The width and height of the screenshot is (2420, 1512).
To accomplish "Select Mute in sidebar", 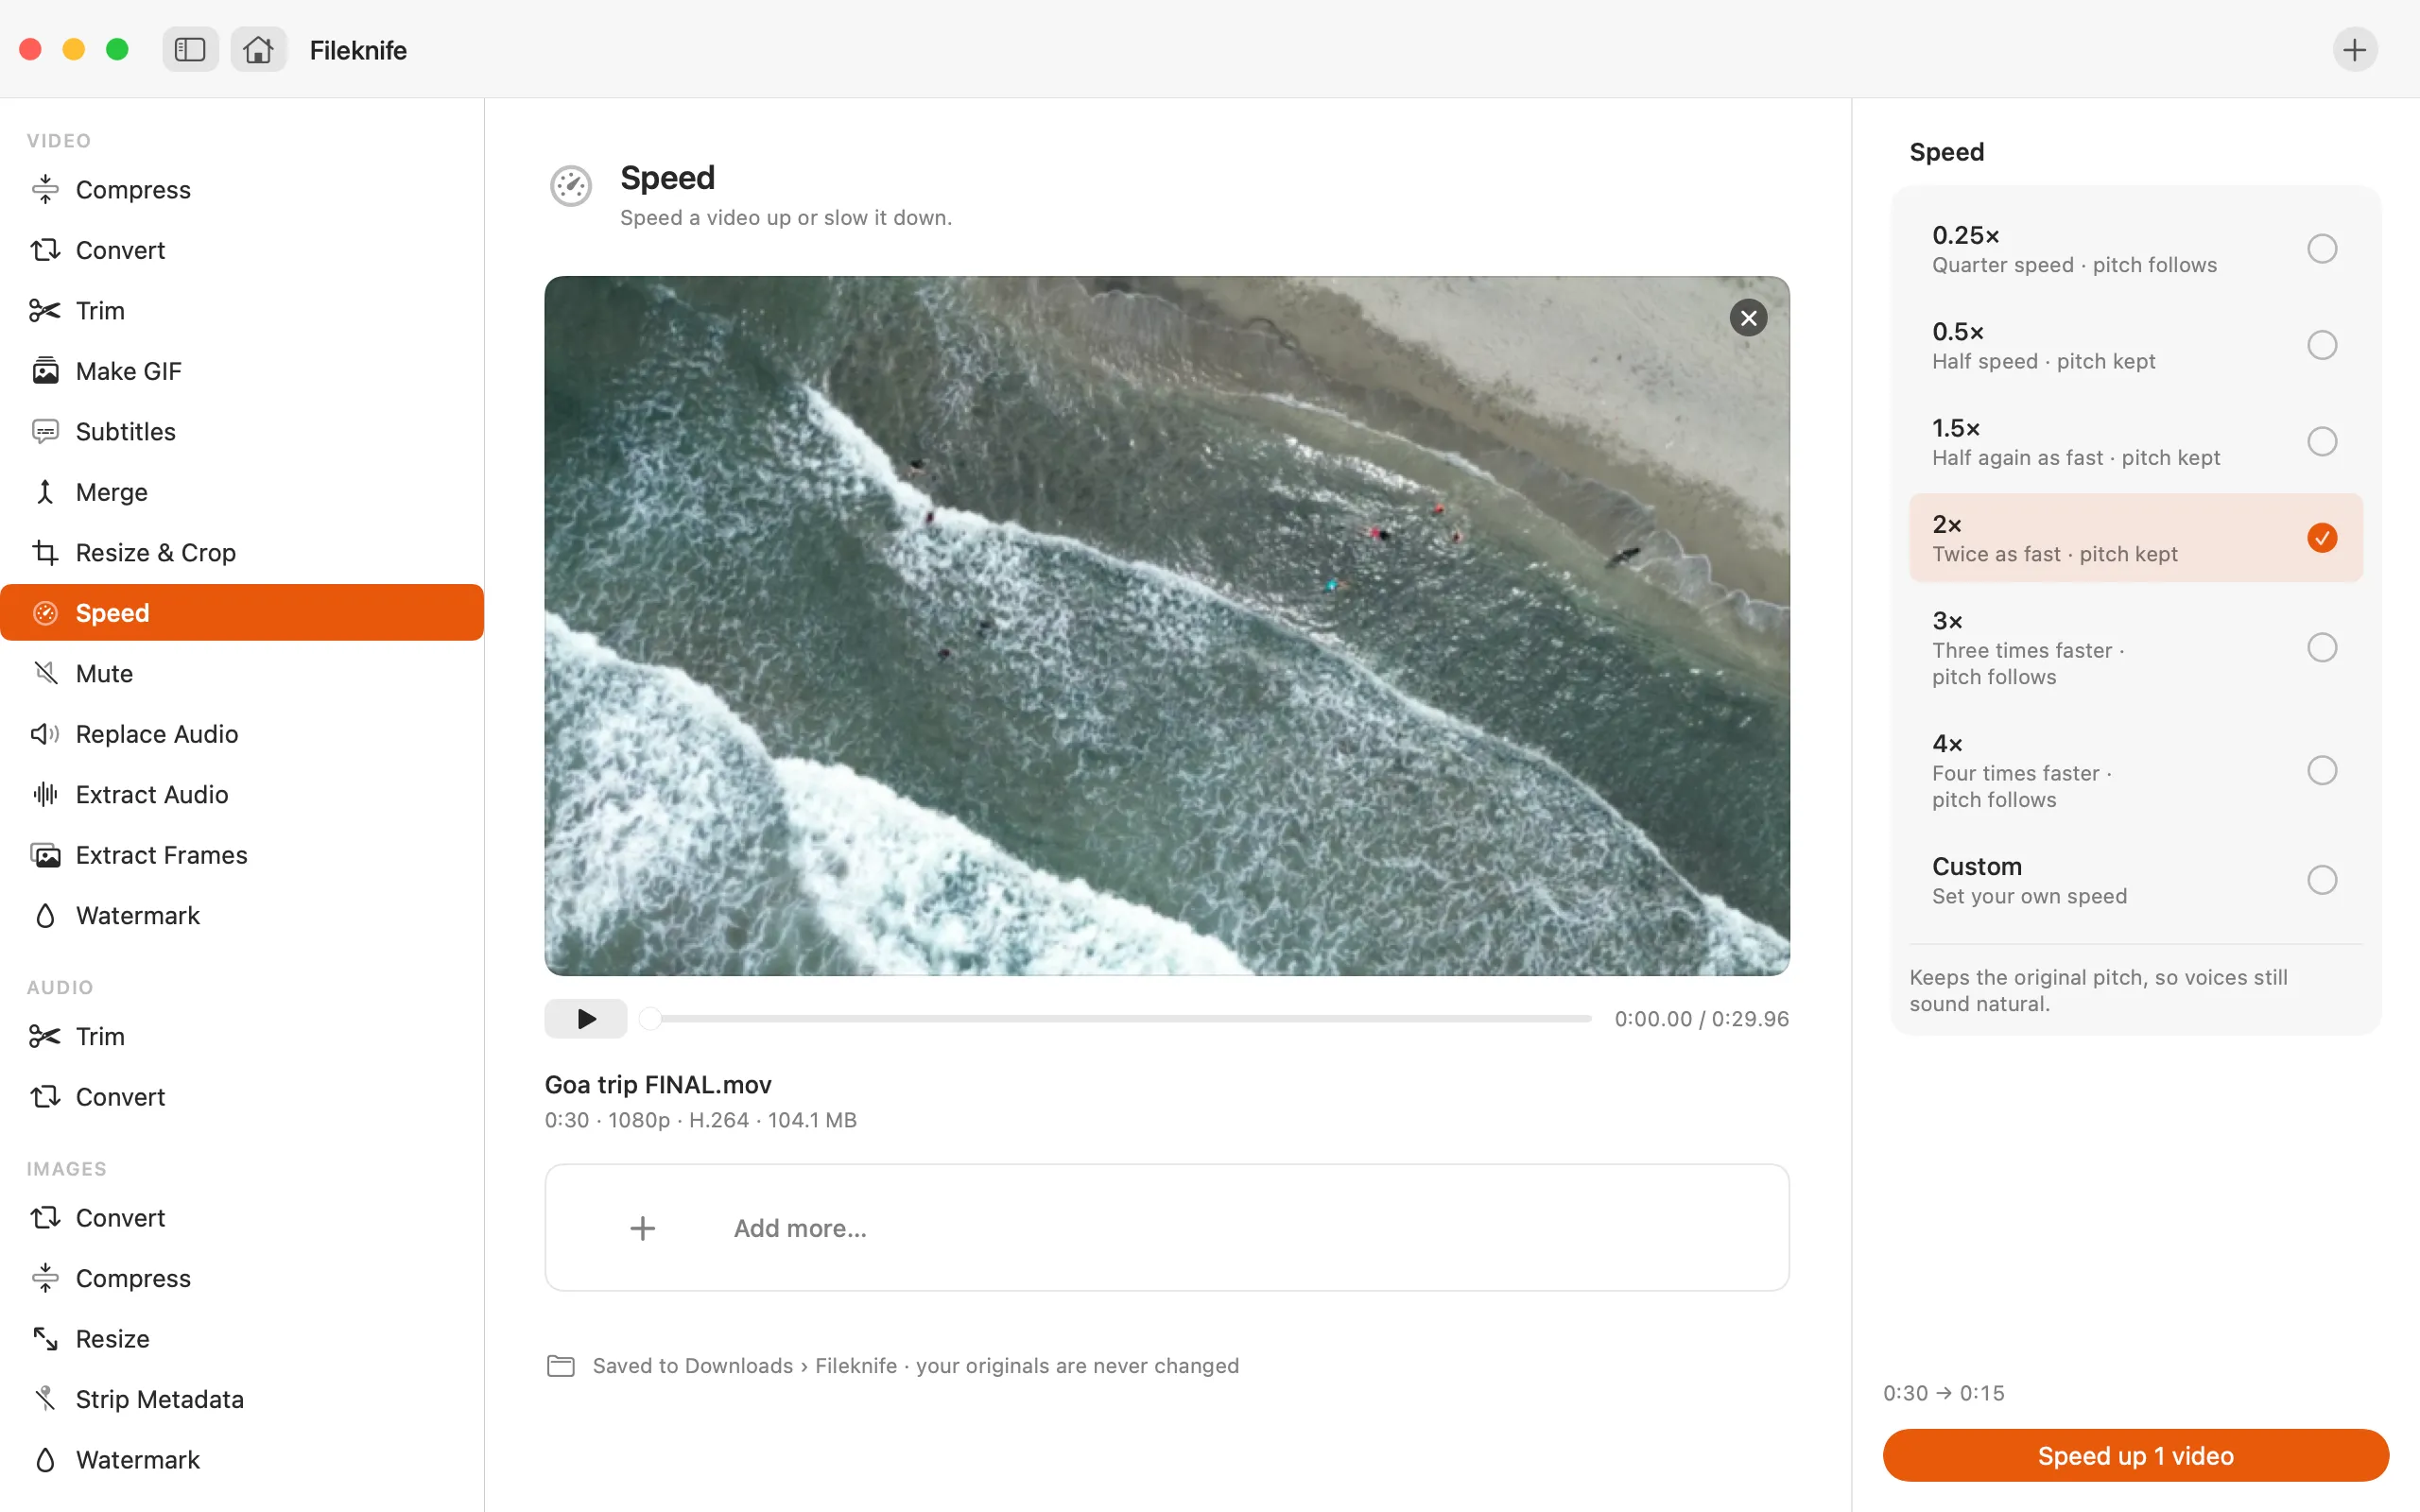I will (242, 673).
